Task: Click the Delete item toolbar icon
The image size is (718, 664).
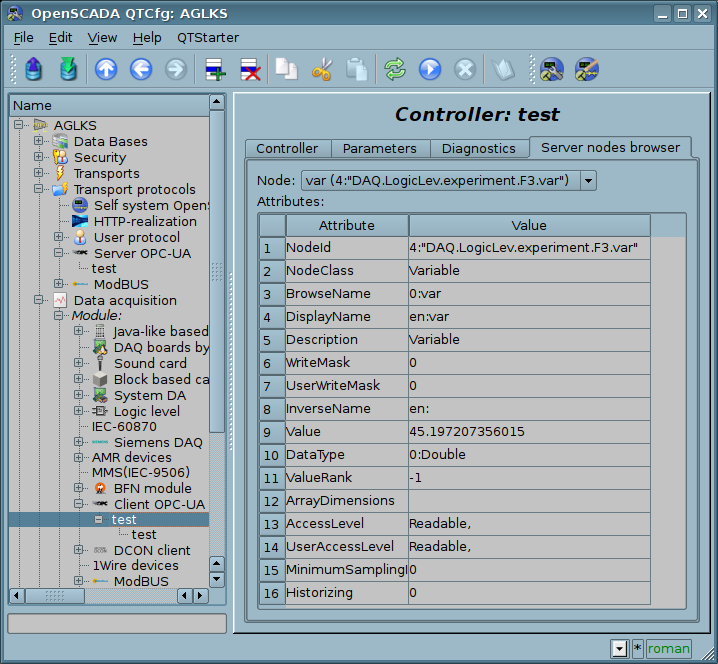Action: point(250,70)
